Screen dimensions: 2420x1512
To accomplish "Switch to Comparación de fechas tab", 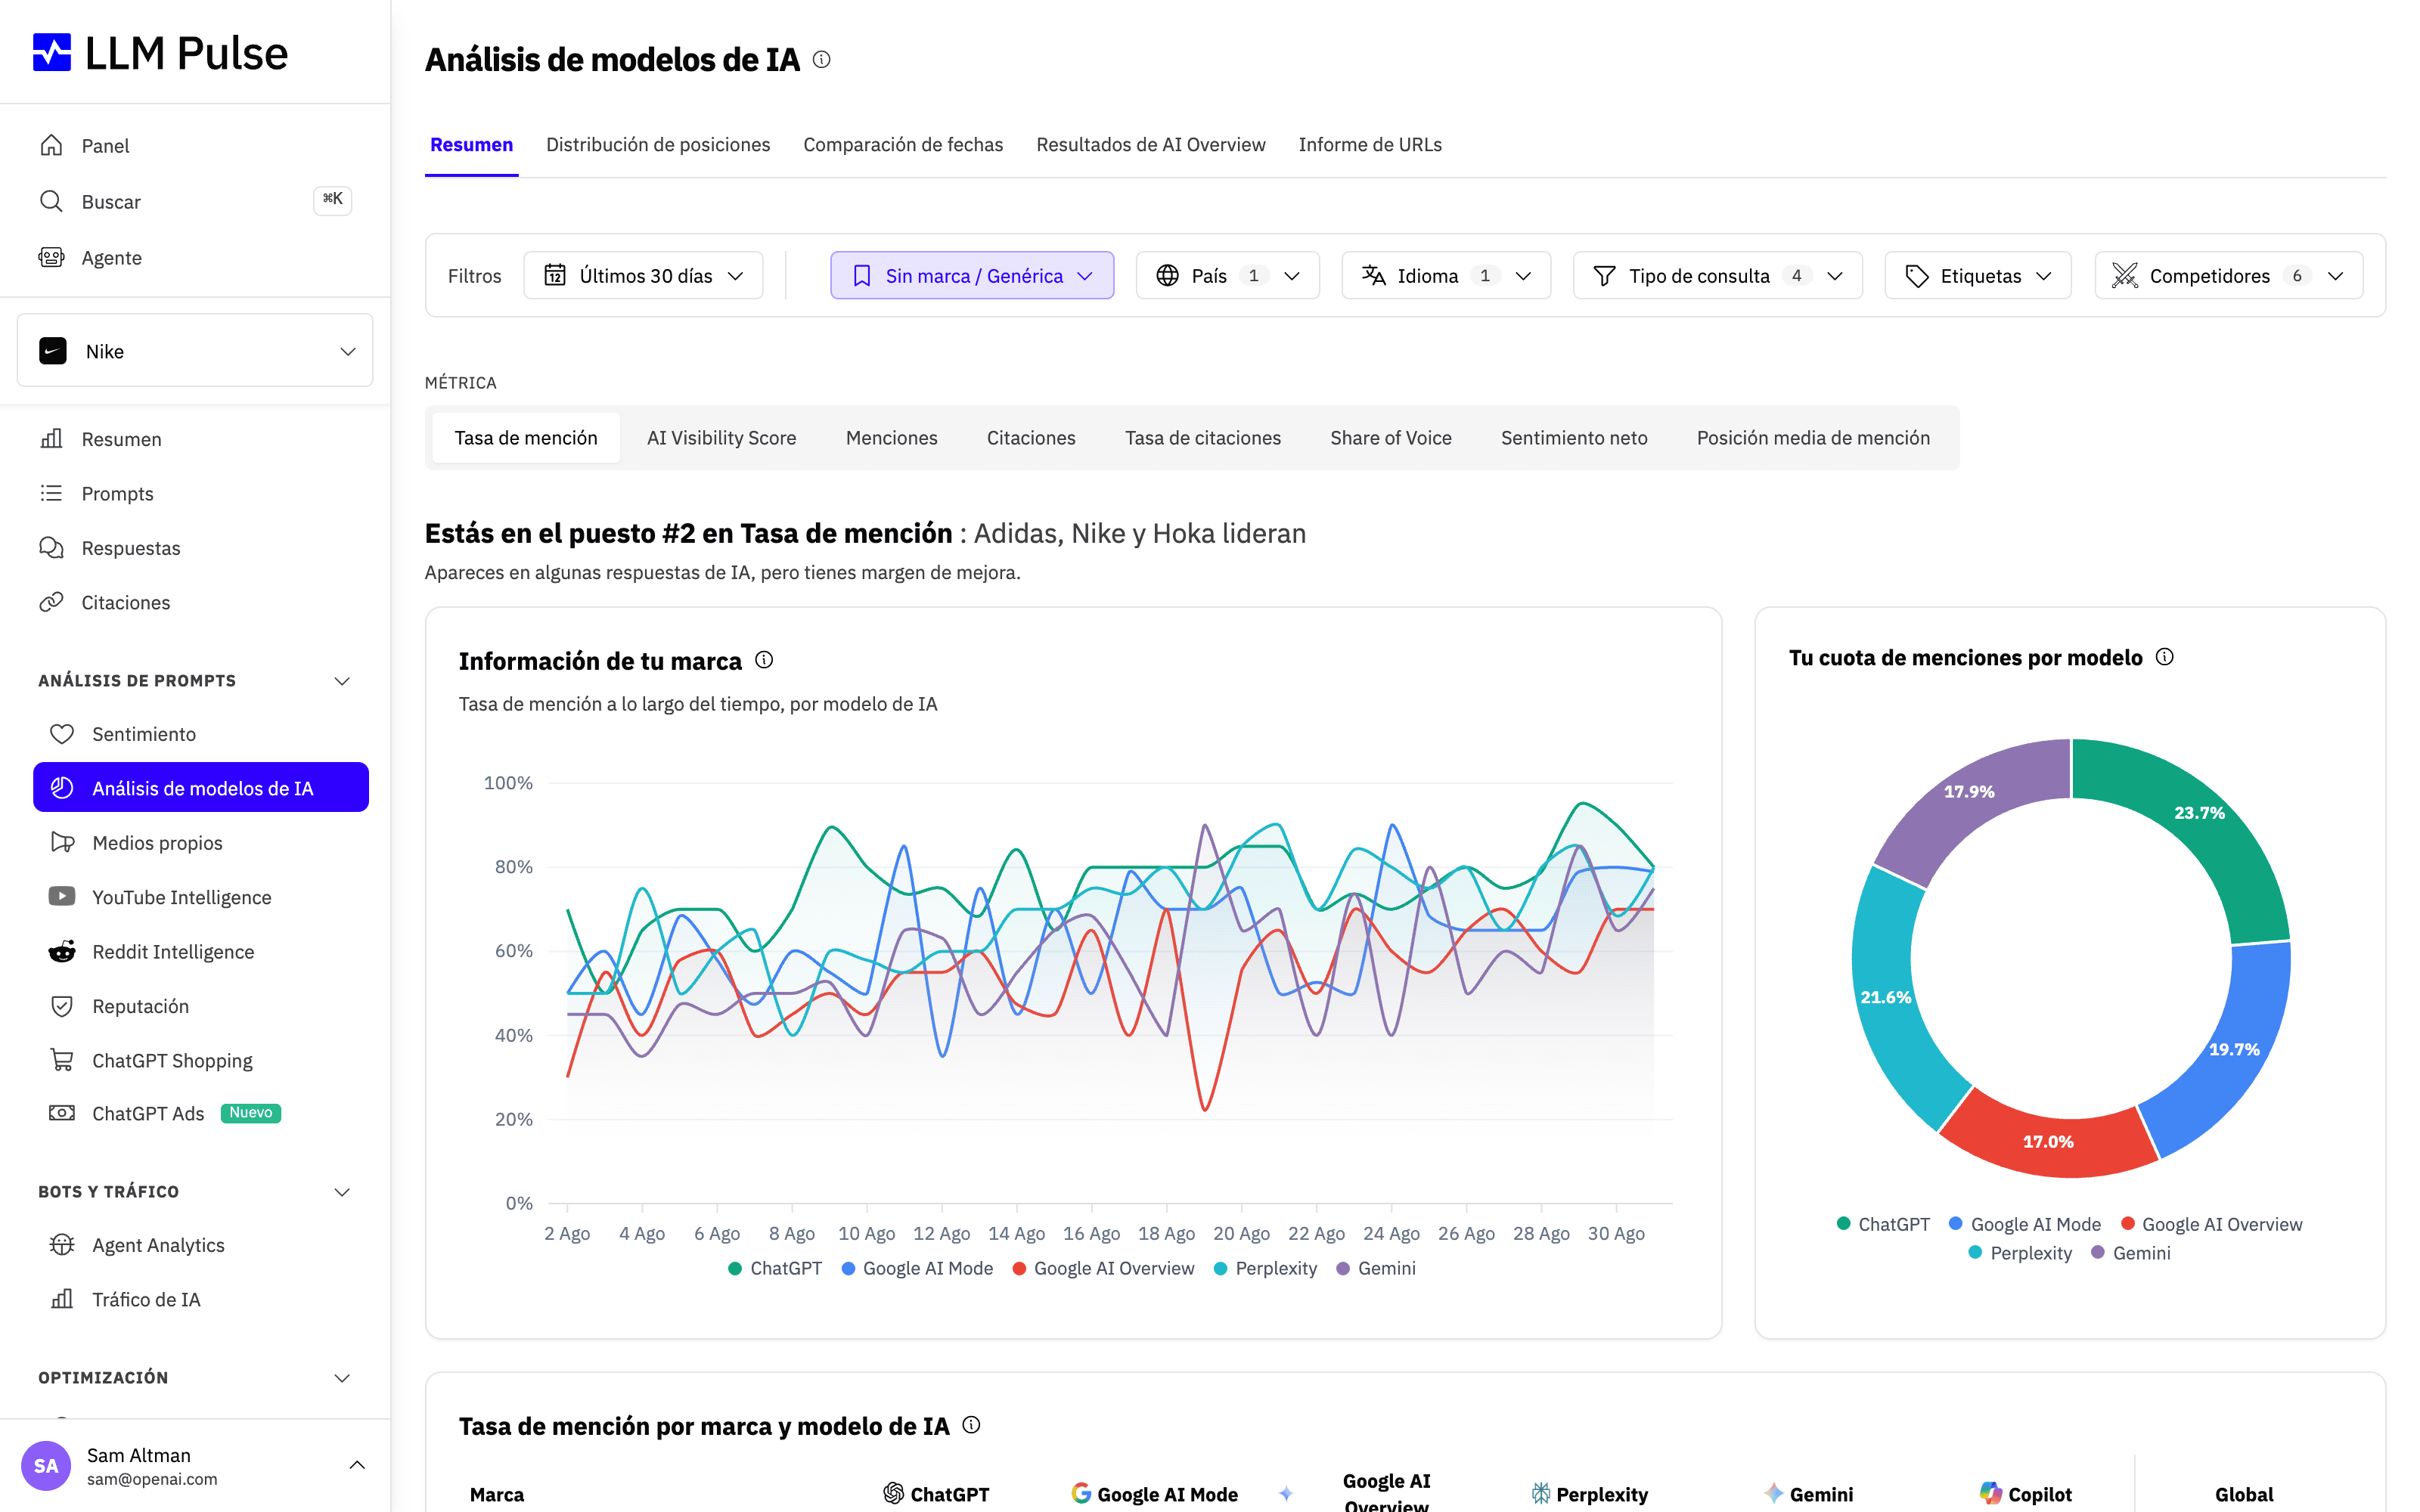I will (903, 145).
